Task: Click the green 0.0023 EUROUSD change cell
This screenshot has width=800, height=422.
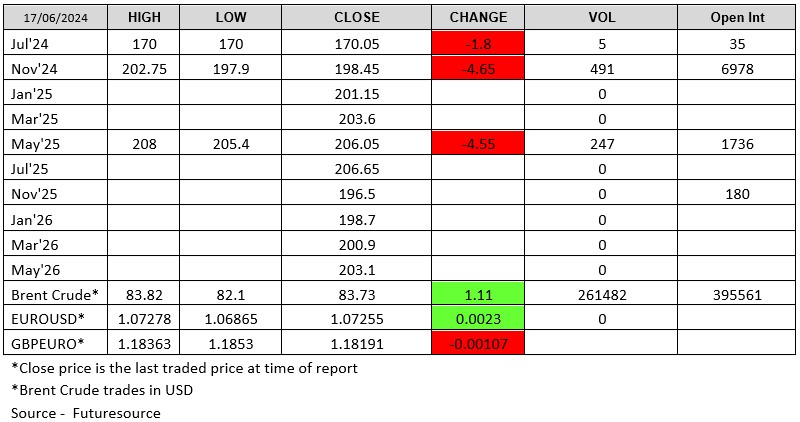Action: [x=478, y=320]
